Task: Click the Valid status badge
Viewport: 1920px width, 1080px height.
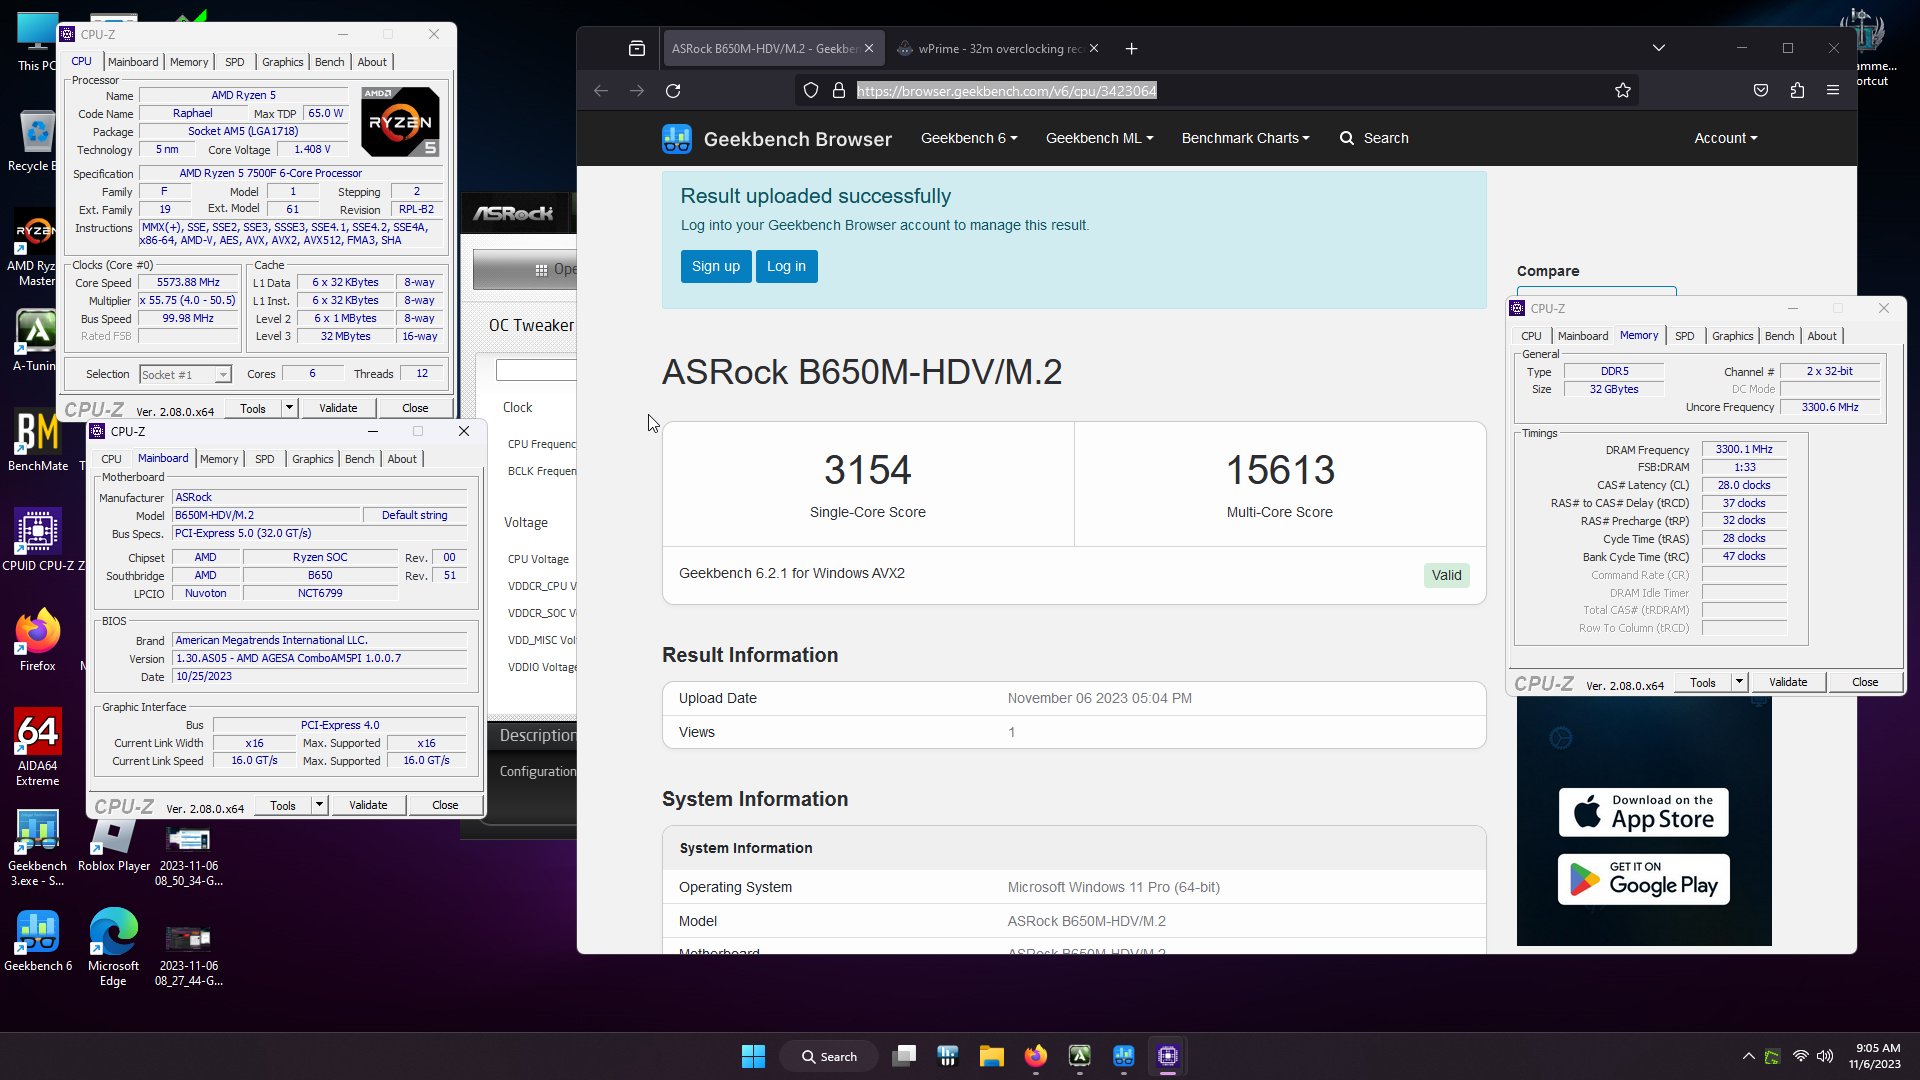Action: [1446, 575]
